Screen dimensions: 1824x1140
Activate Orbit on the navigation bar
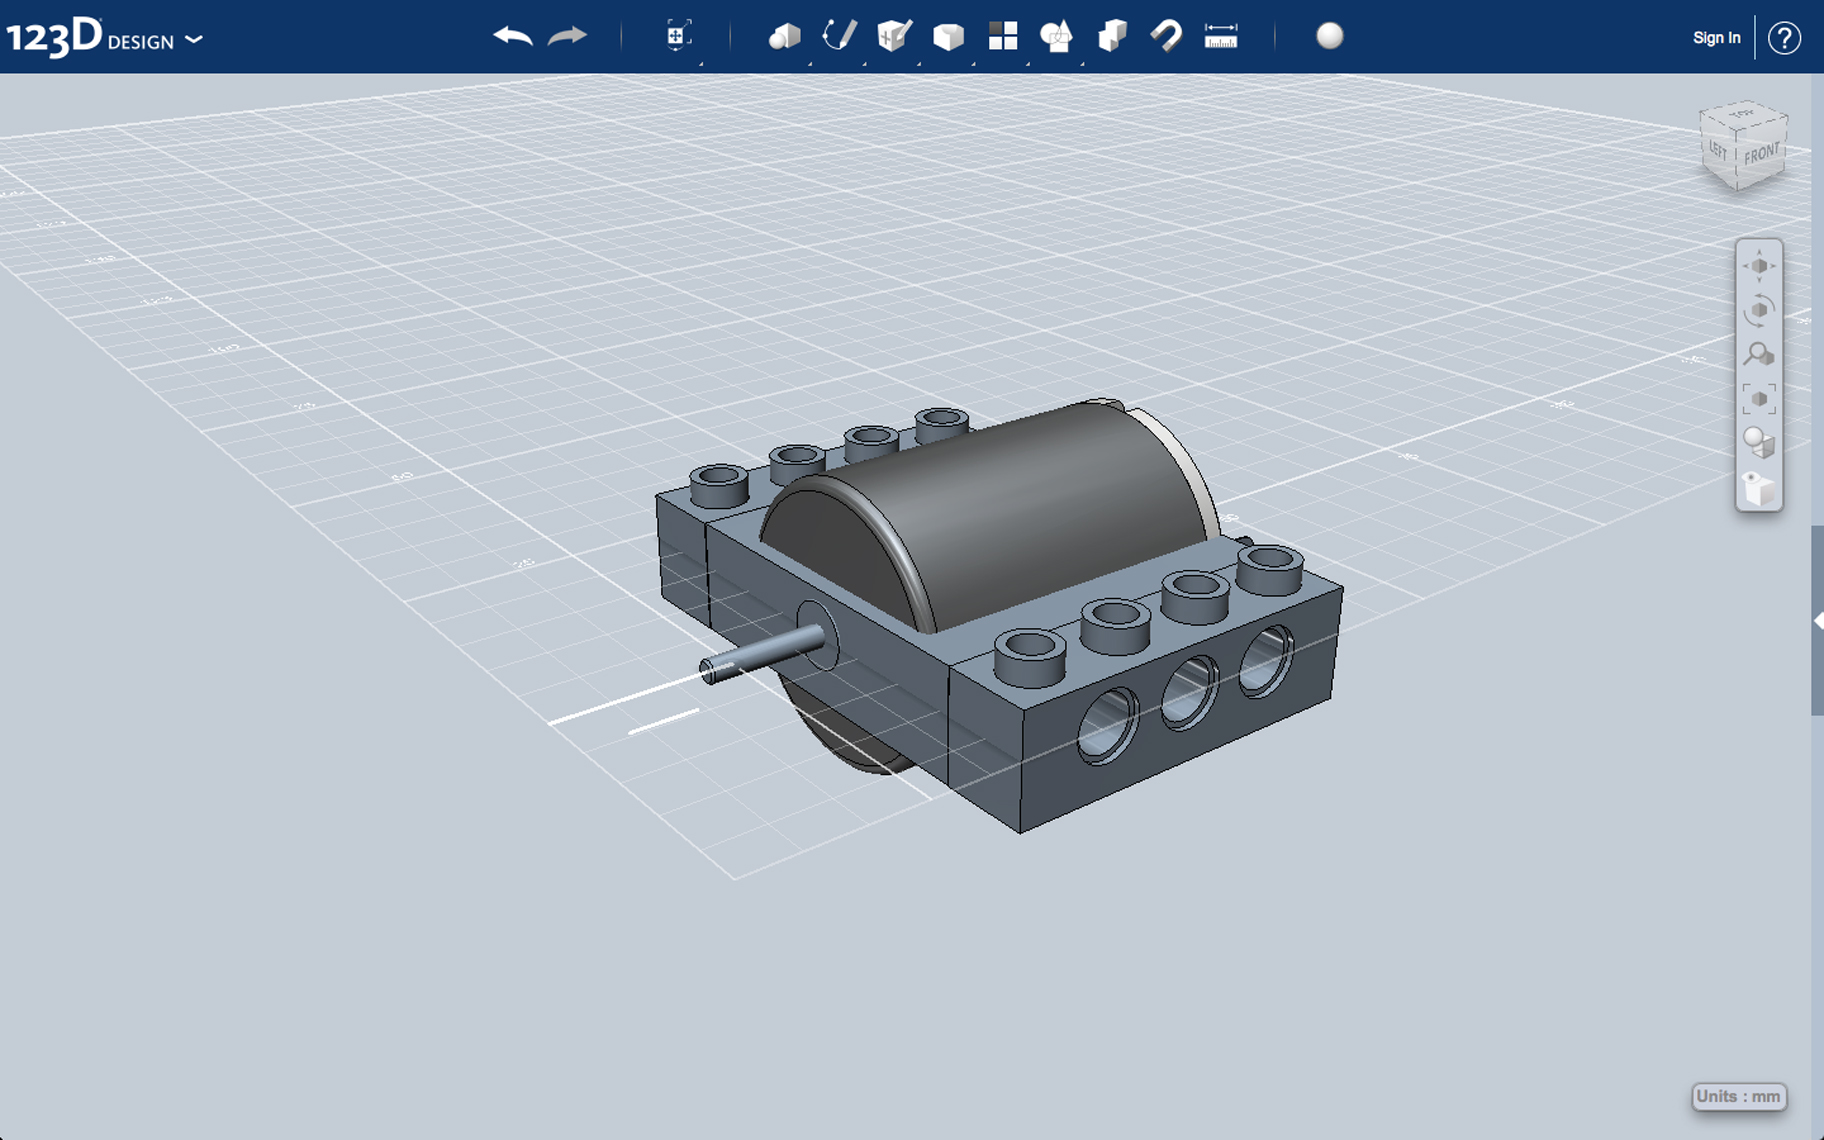pyautogui.click(x=1760, y=310)
